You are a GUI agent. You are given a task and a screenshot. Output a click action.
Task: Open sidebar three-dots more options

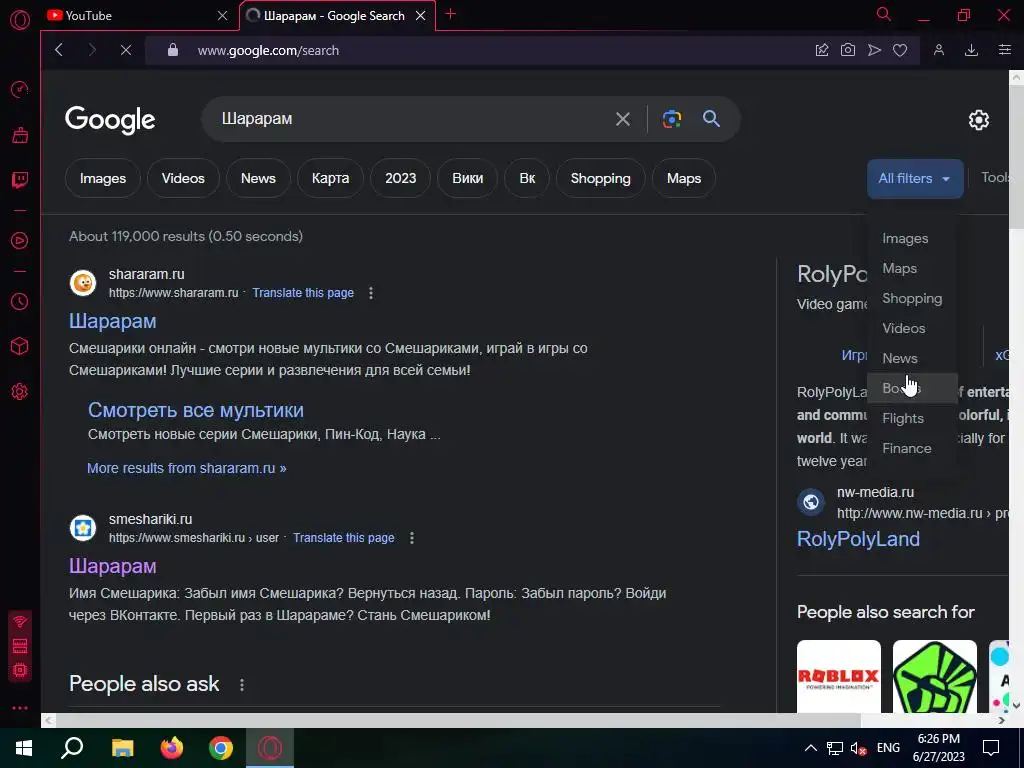pos(20,708)
